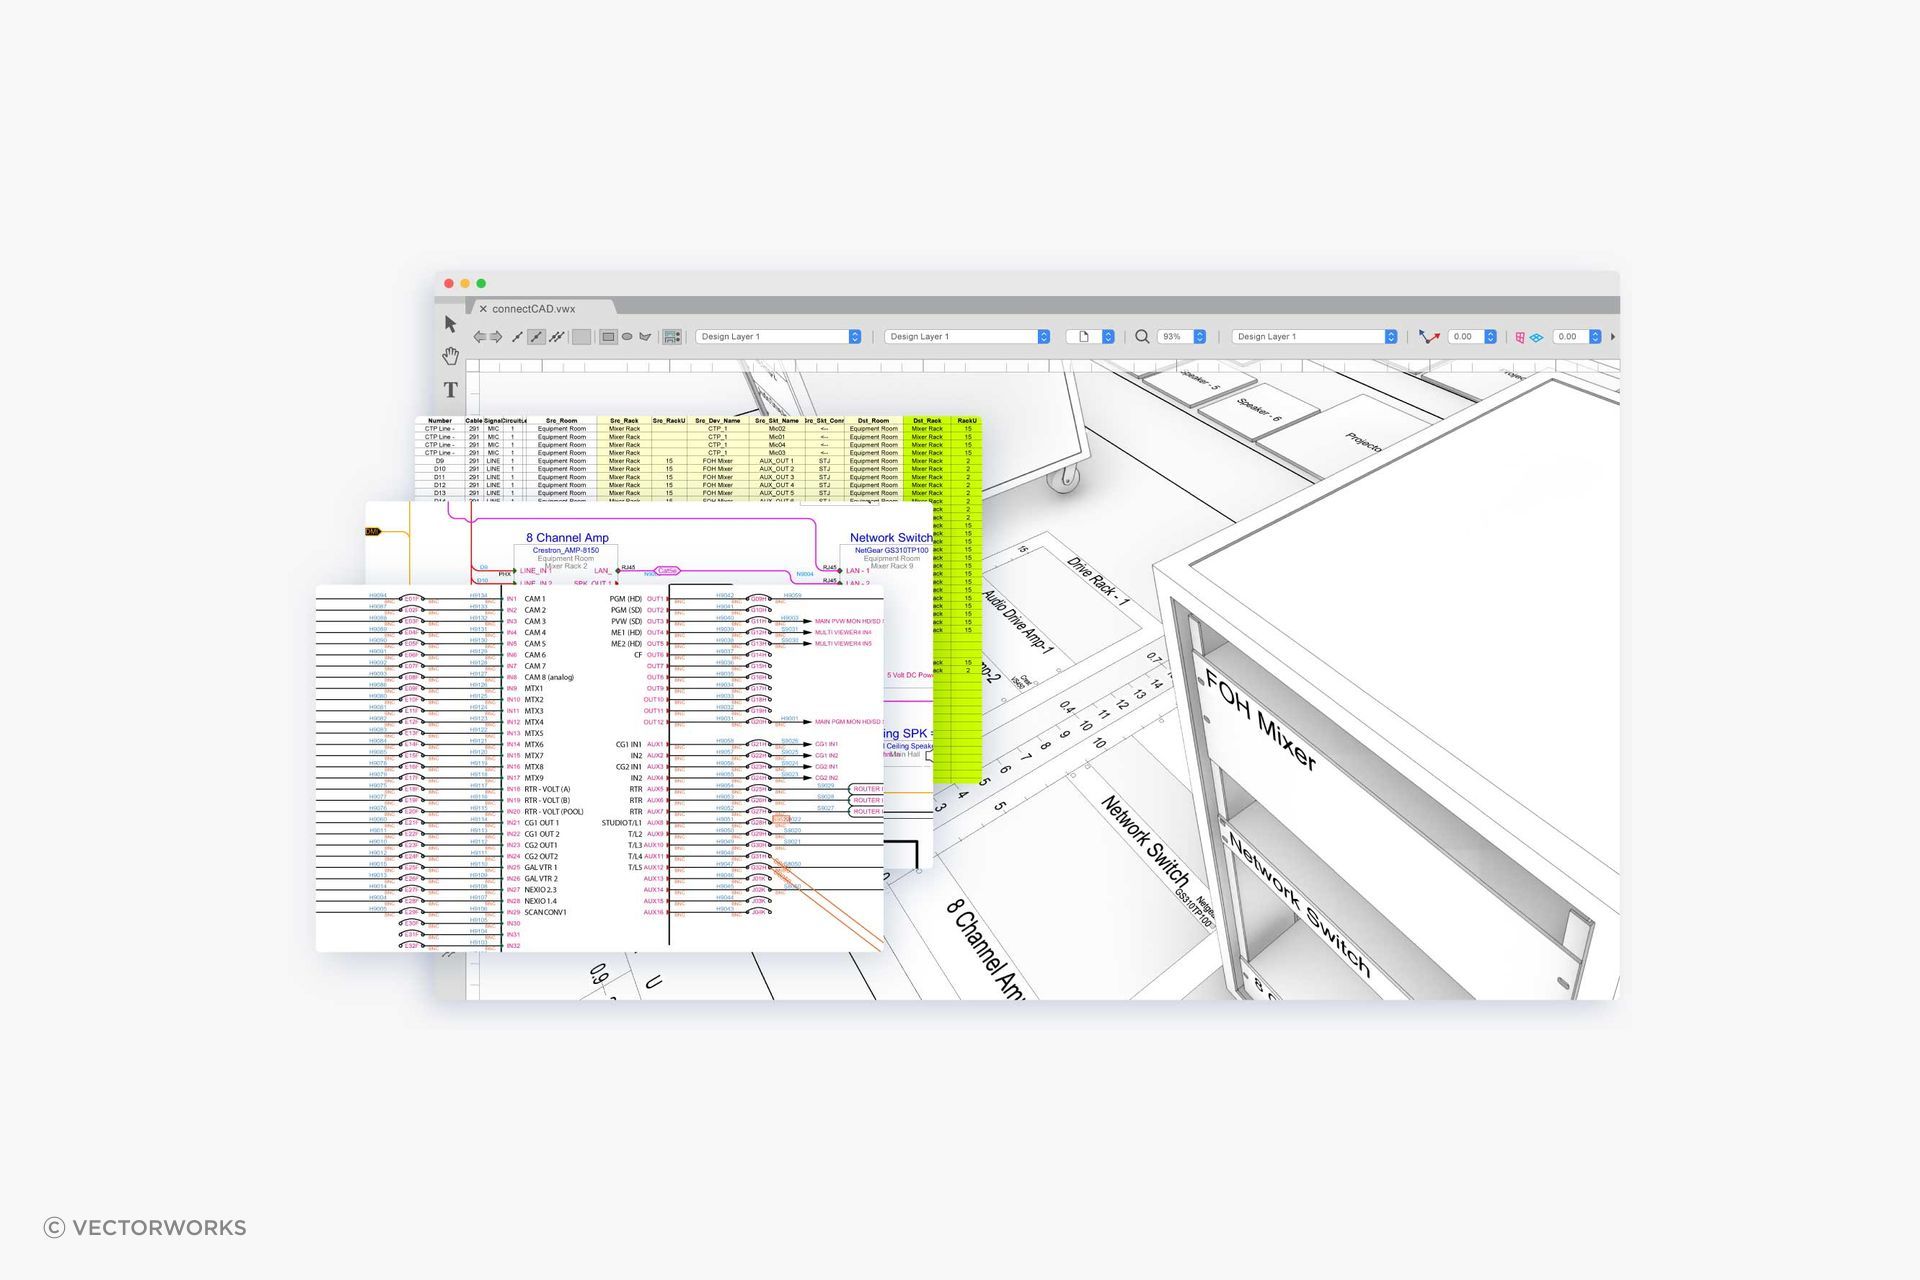This screenshot has width=1920, height=1280.
Task: Open the tool preferences settings icon
Action: coord(672,337)
